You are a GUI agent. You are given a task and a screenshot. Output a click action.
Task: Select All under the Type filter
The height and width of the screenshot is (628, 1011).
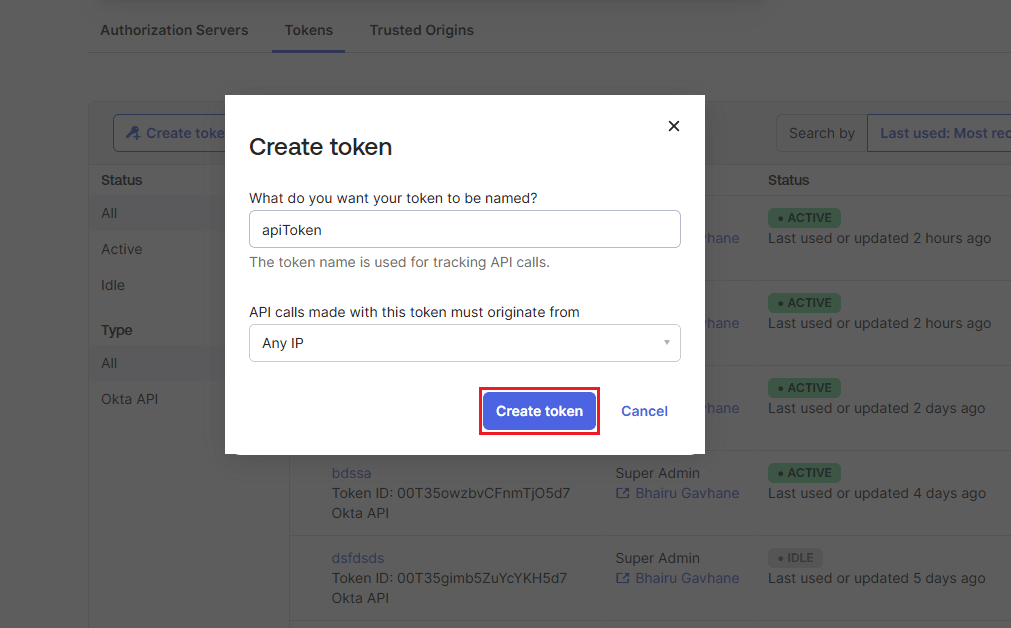pos(109,364)
